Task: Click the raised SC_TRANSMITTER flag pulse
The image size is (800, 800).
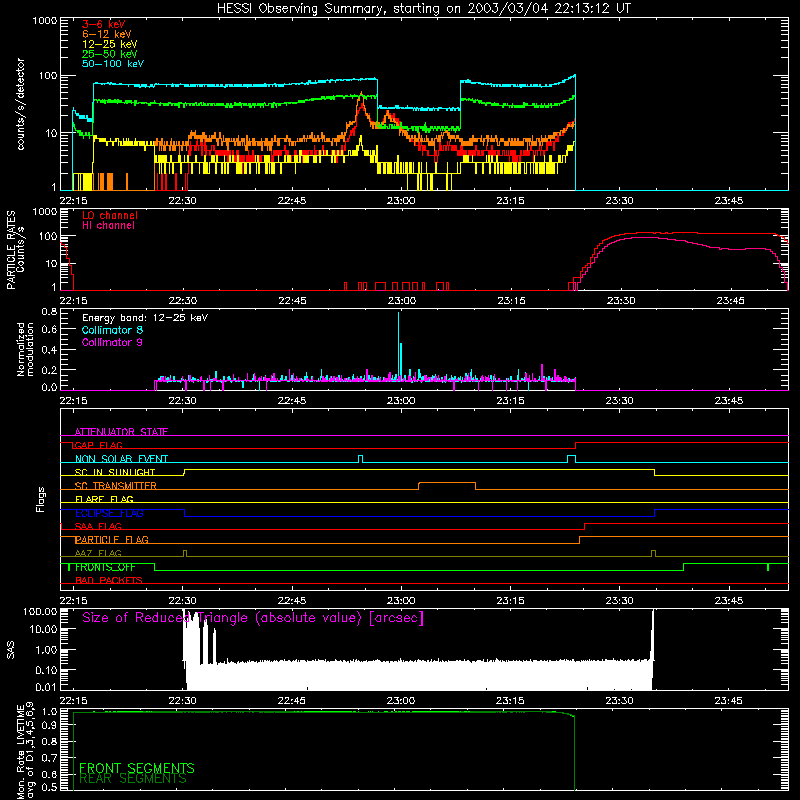Action: click(447, 486)
